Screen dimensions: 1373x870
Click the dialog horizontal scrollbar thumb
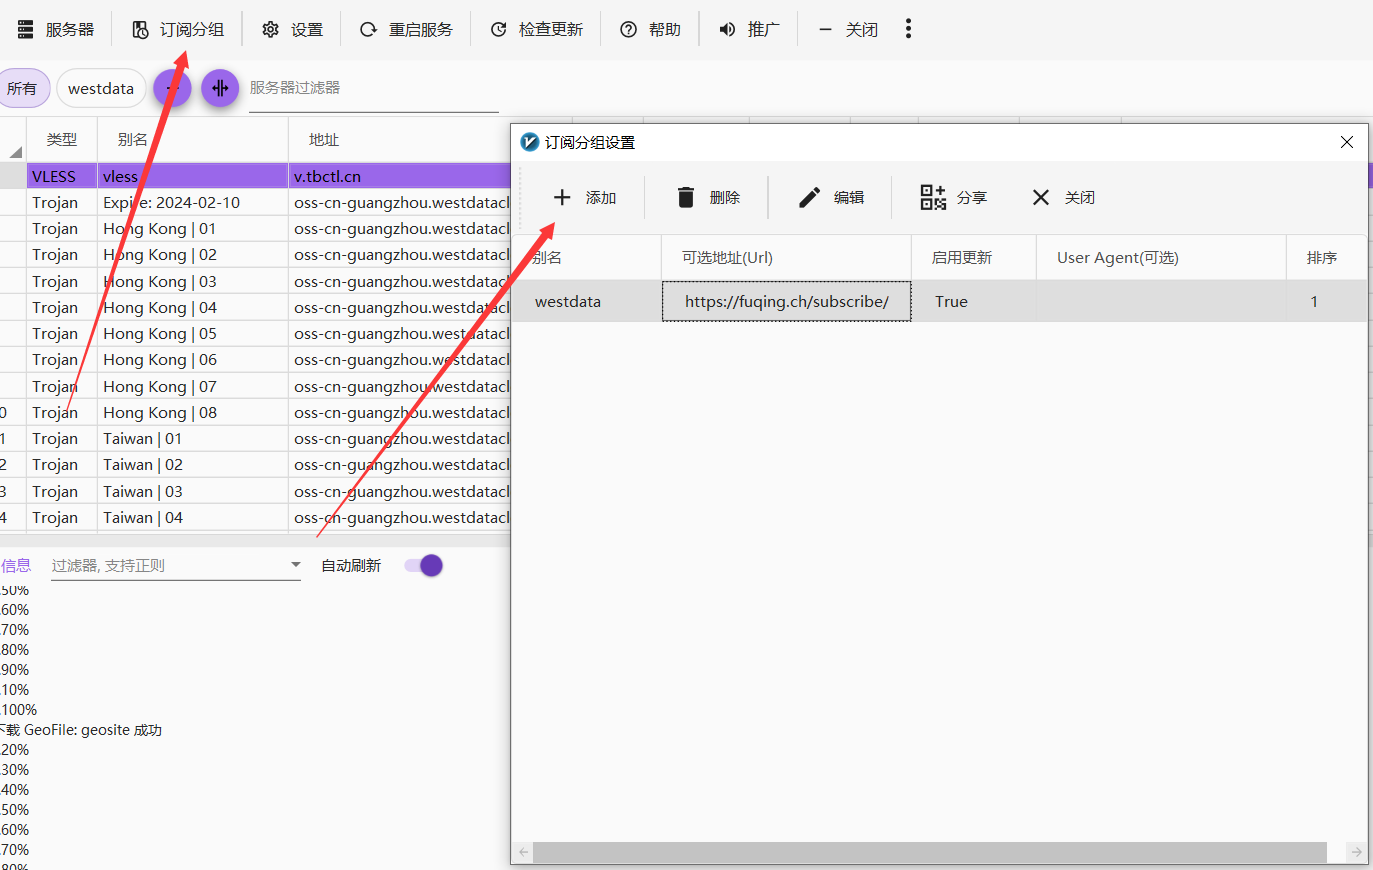(x=930, y=852)
